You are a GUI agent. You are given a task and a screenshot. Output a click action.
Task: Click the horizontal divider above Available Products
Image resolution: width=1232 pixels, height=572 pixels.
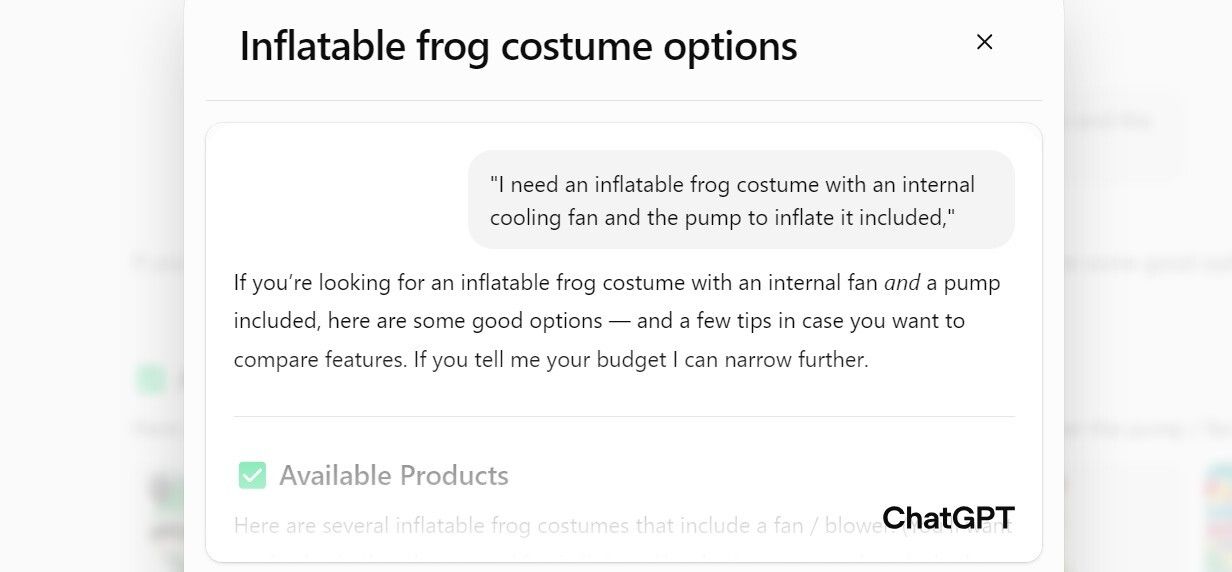pos(623,416)
